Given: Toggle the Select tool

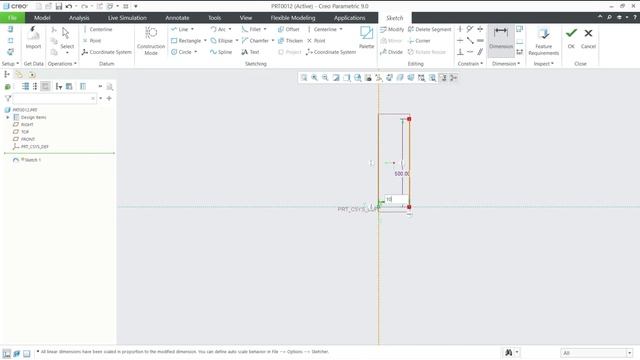Looking at the screenshot, I should tap(67, 38).
